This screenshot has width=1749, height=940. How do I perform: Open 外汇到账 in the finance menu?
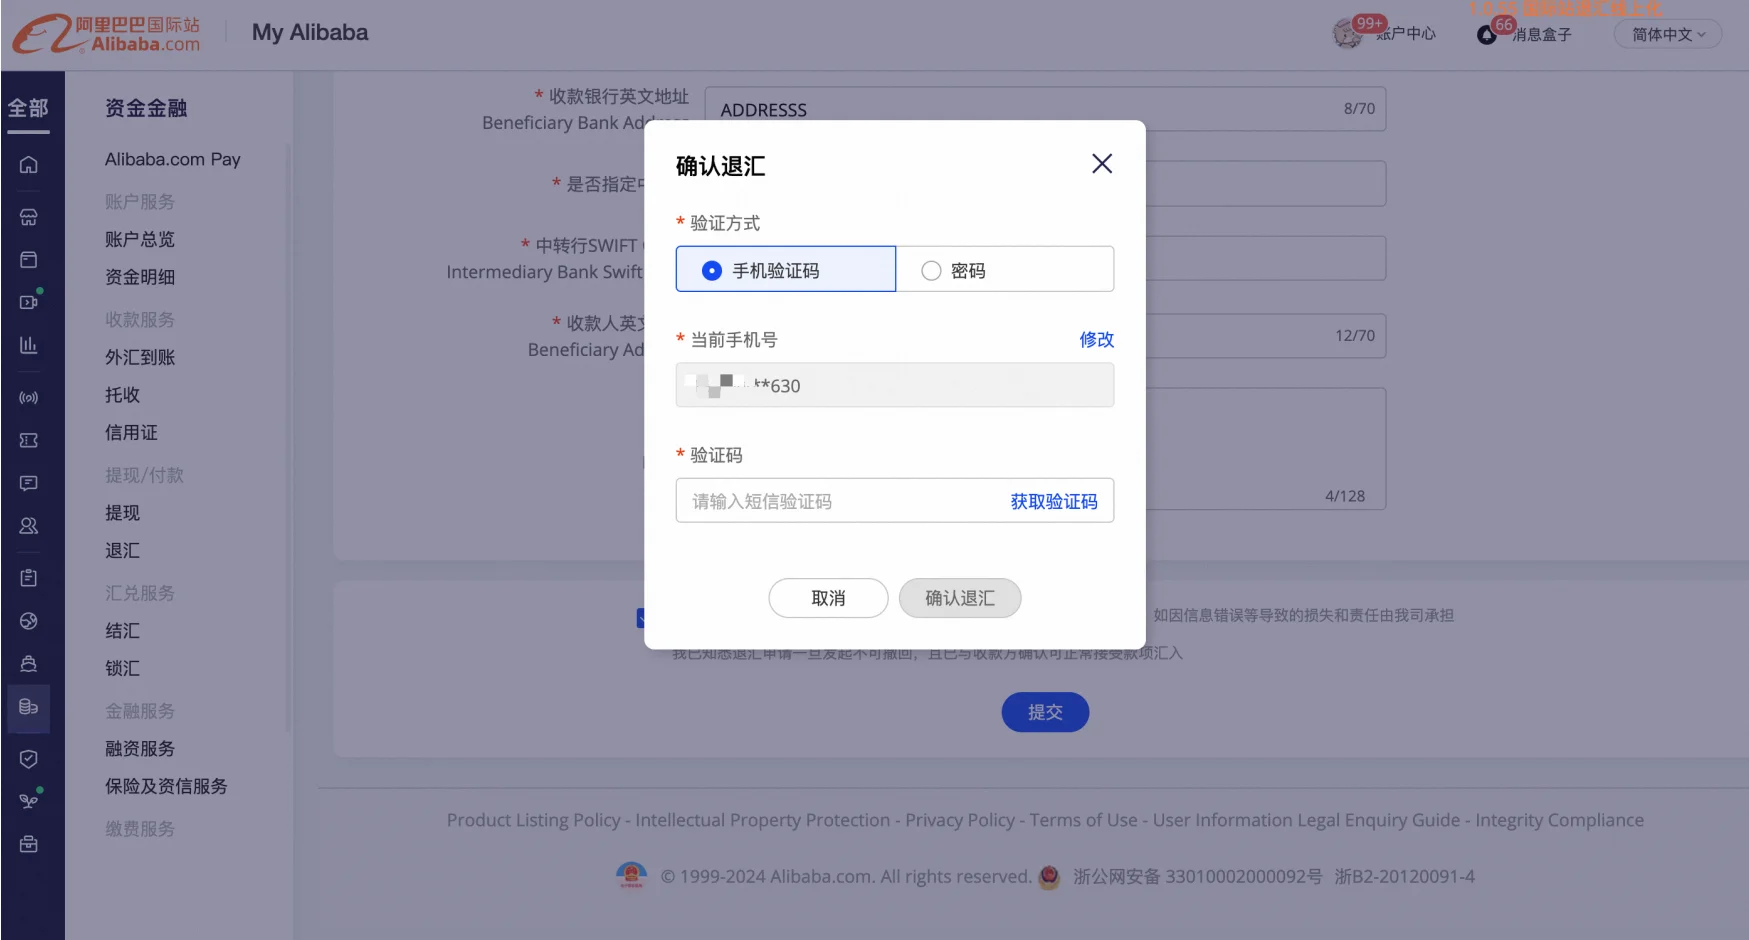point(140,357)
